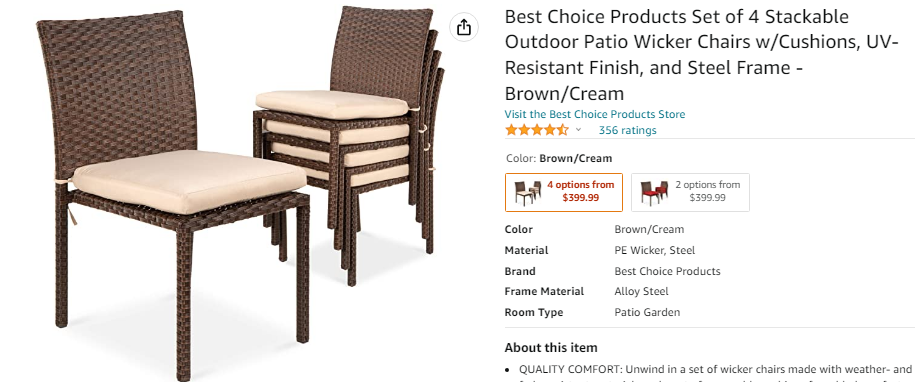
Task: Click the orange star rating icons
Action: click(537, 130)
